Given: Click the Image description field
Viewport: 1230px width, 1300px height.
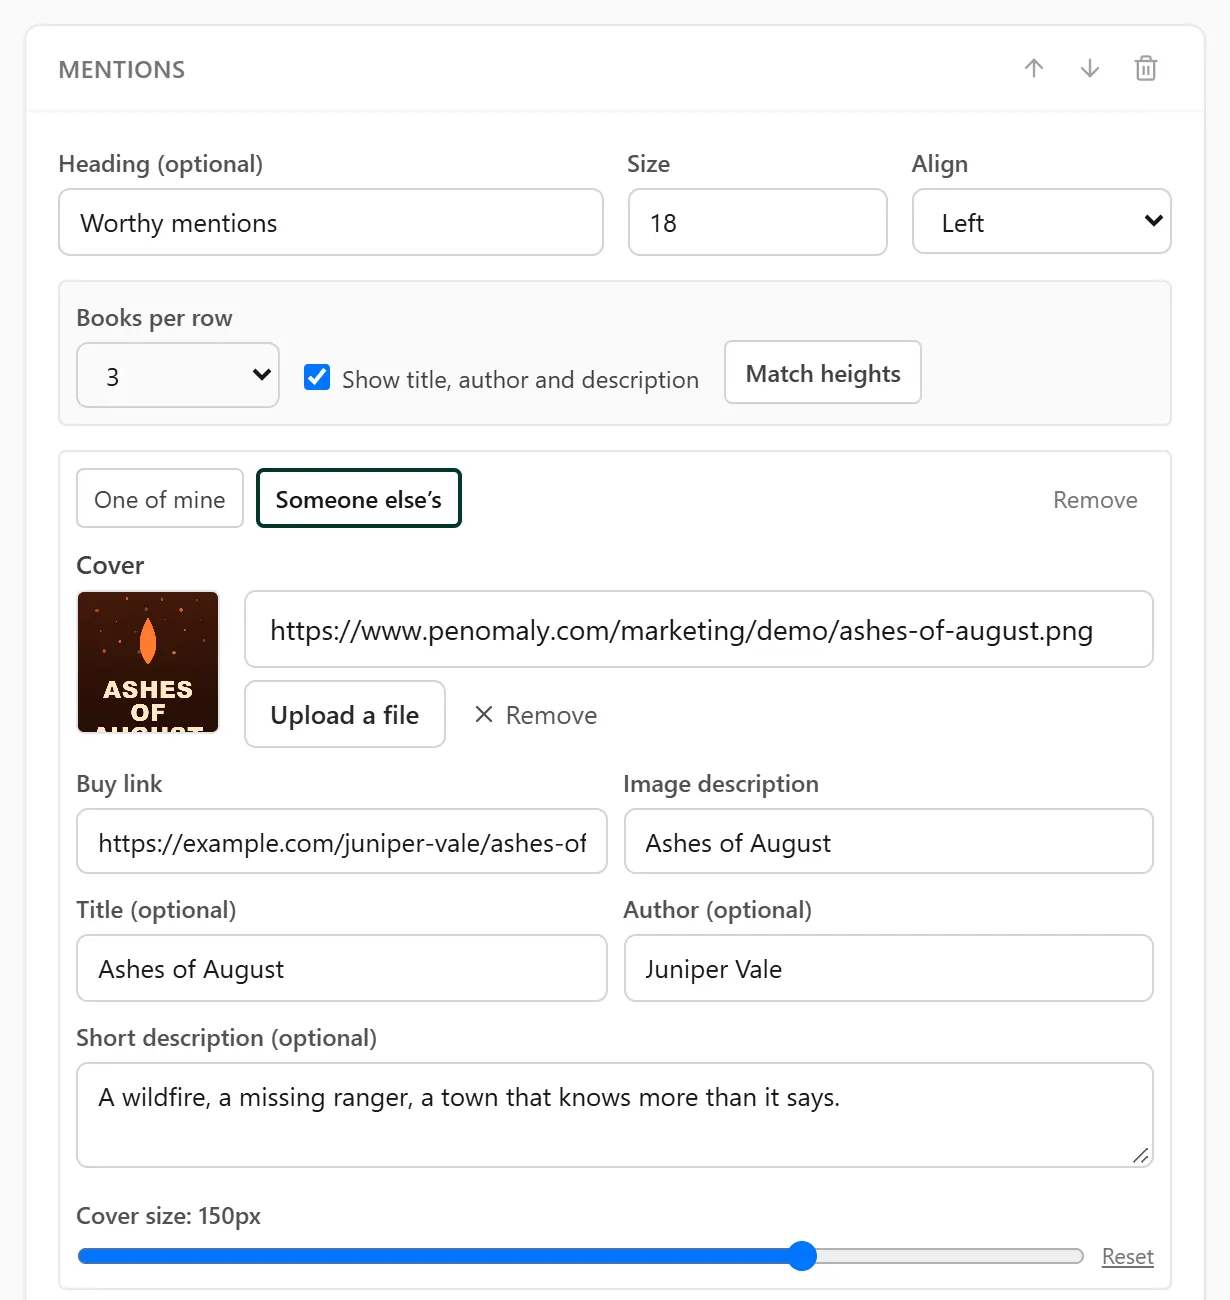Looking at the screenshot, I should [889, 841].
